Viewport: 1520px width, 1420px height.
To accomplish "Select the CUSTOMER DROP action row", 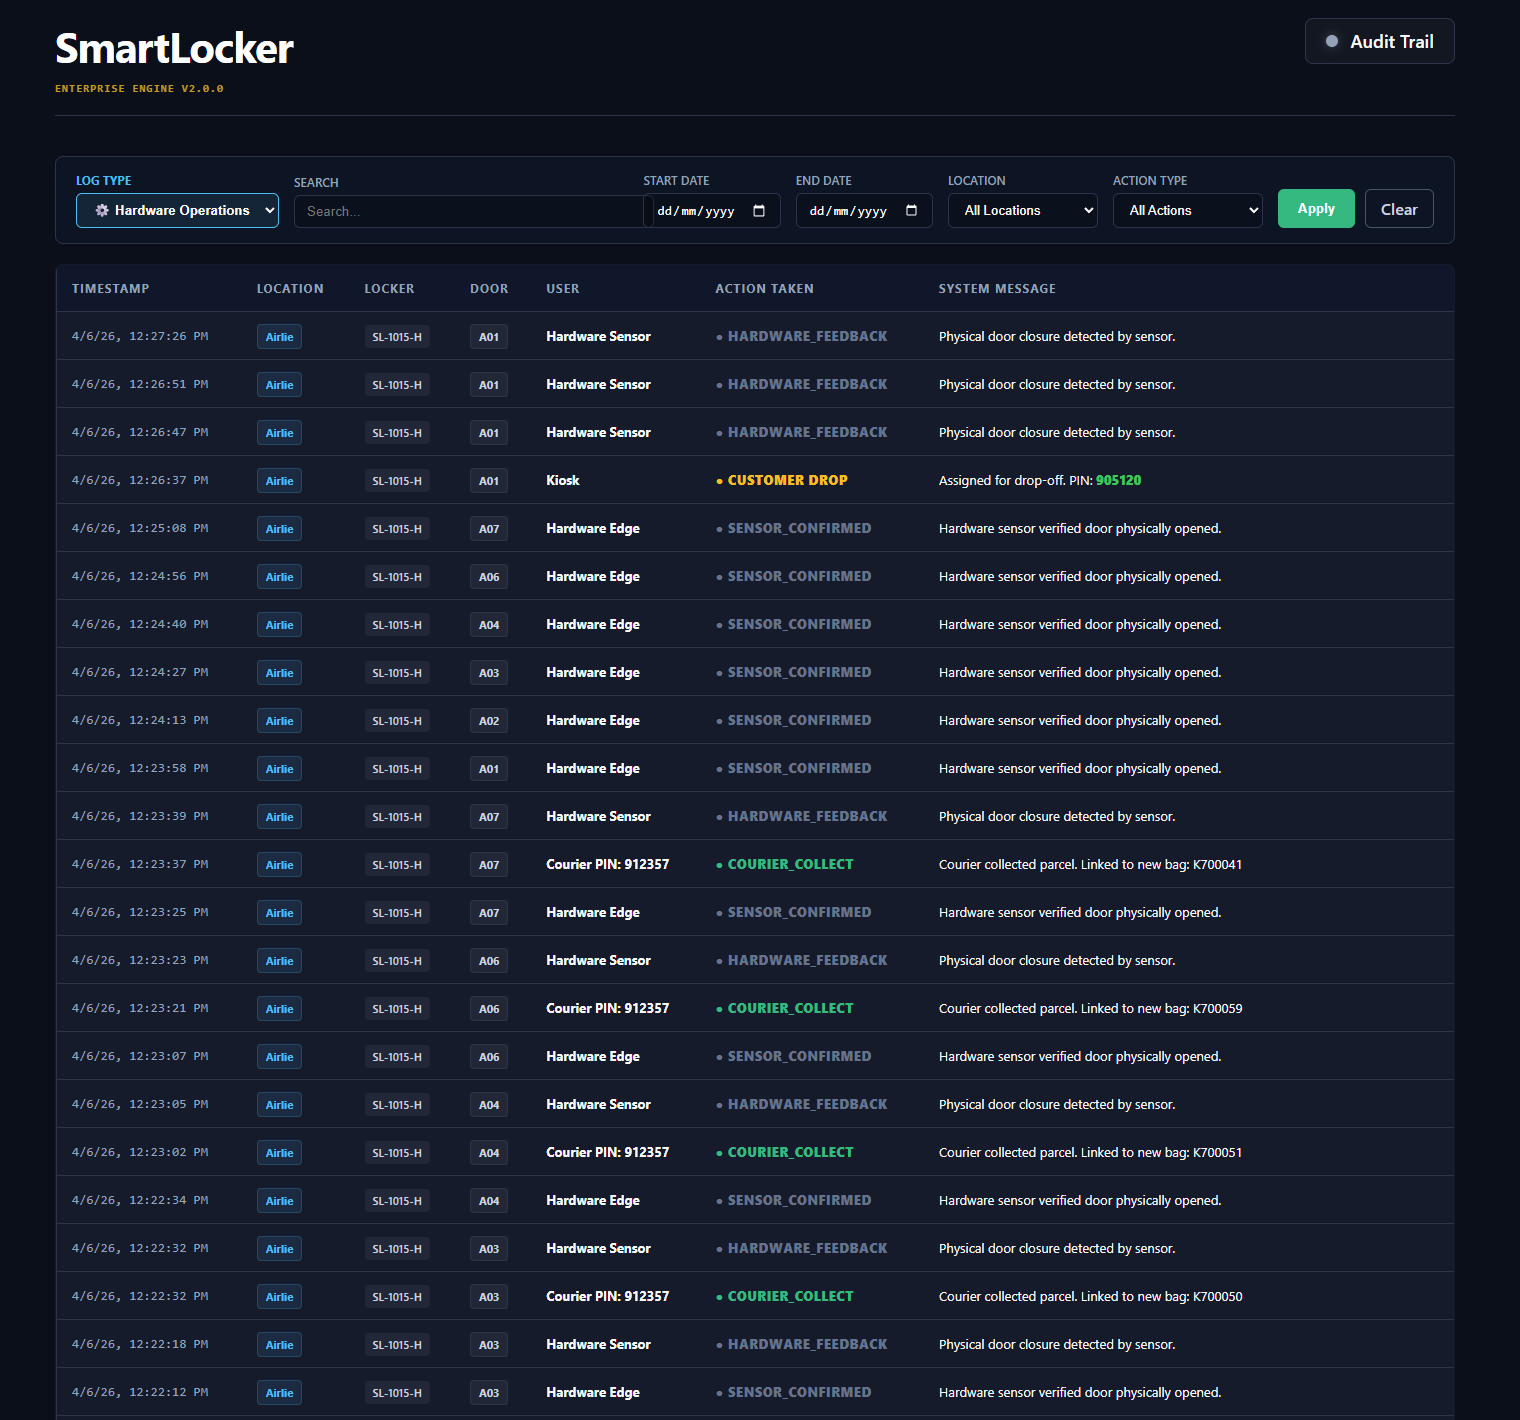I will pyautogui.click(x=787, y=481).
